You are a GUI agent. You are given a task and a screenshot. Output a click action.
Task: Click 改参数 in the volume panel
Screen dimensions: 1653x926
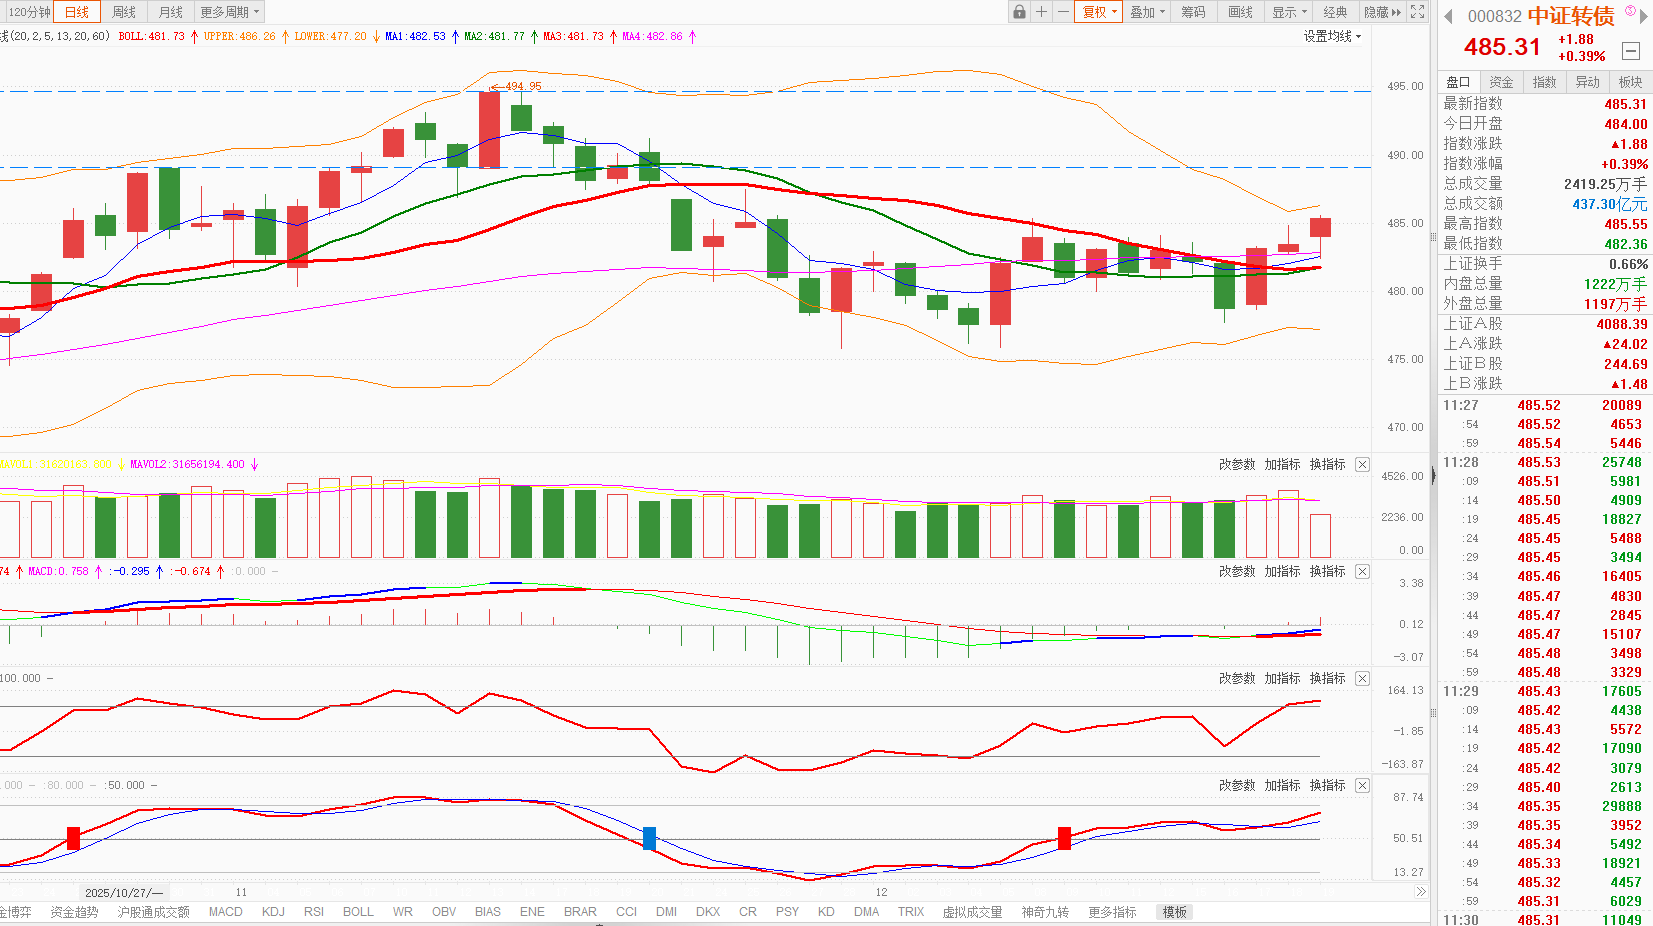pyautogui.click(x=1237, y=465)
